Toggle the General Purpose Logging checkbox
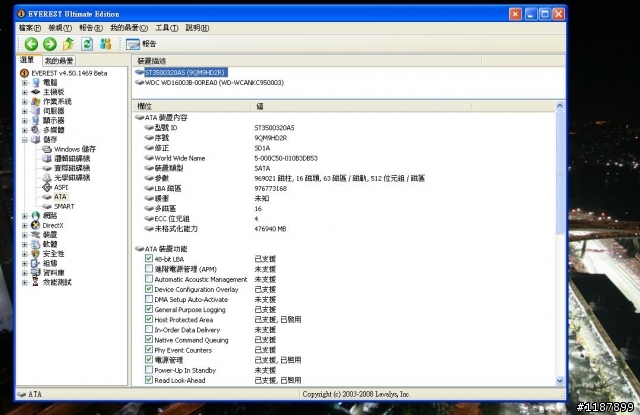The width and height of the screenshot is (640, 415). click(149, 309)
